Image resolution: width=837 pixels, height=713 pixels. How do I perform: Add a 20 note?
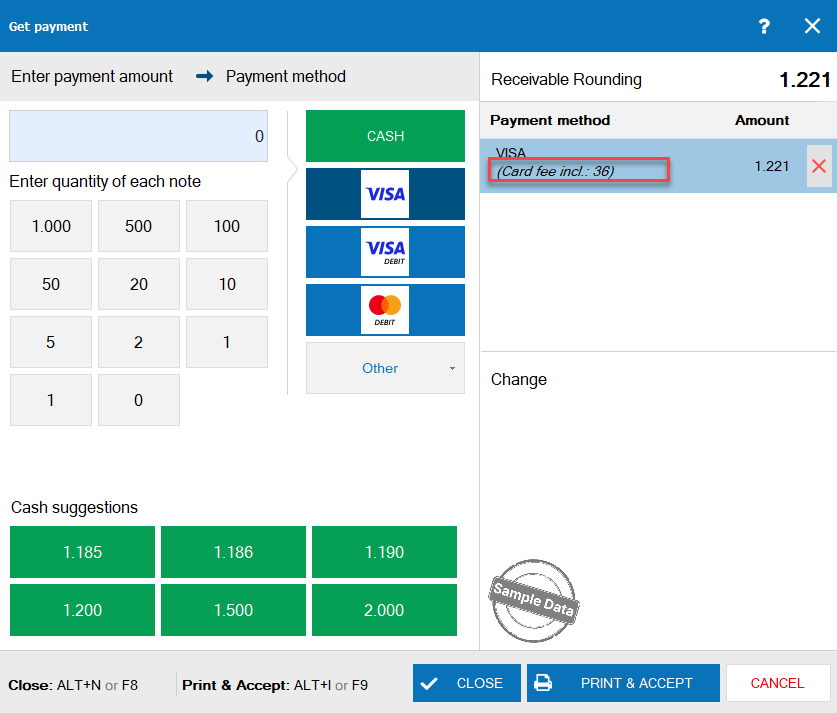click(x=139, y=284)
